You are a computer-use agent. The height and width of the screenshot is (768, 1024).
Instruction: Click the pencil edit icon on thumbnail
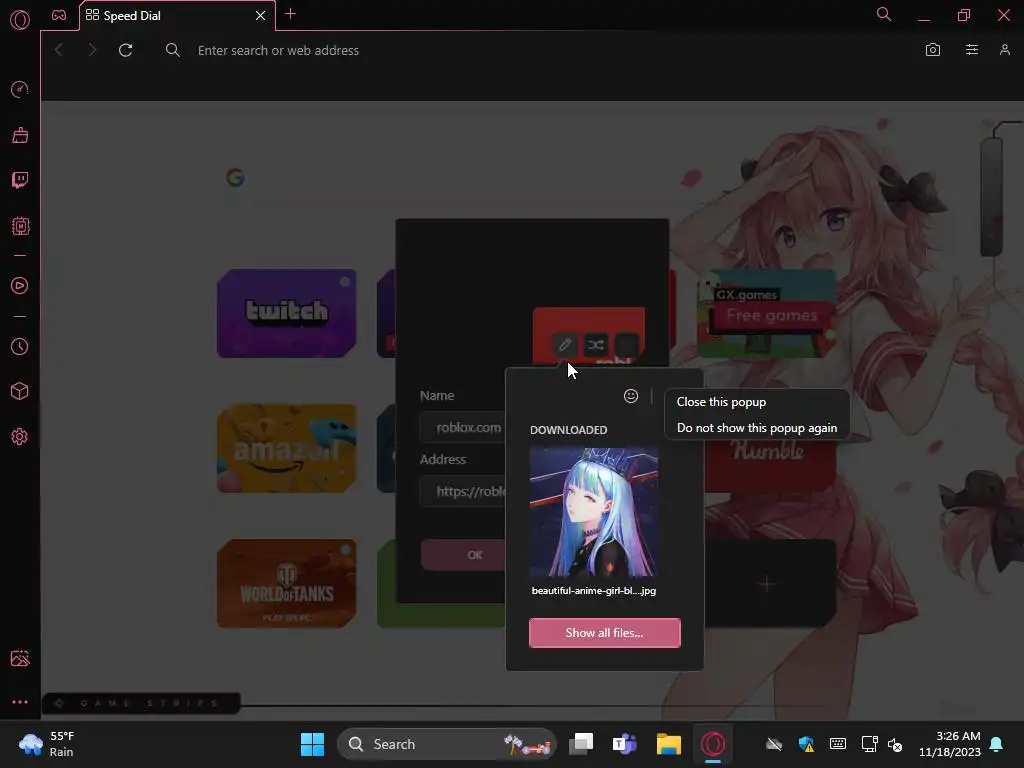tap(565, 344)
